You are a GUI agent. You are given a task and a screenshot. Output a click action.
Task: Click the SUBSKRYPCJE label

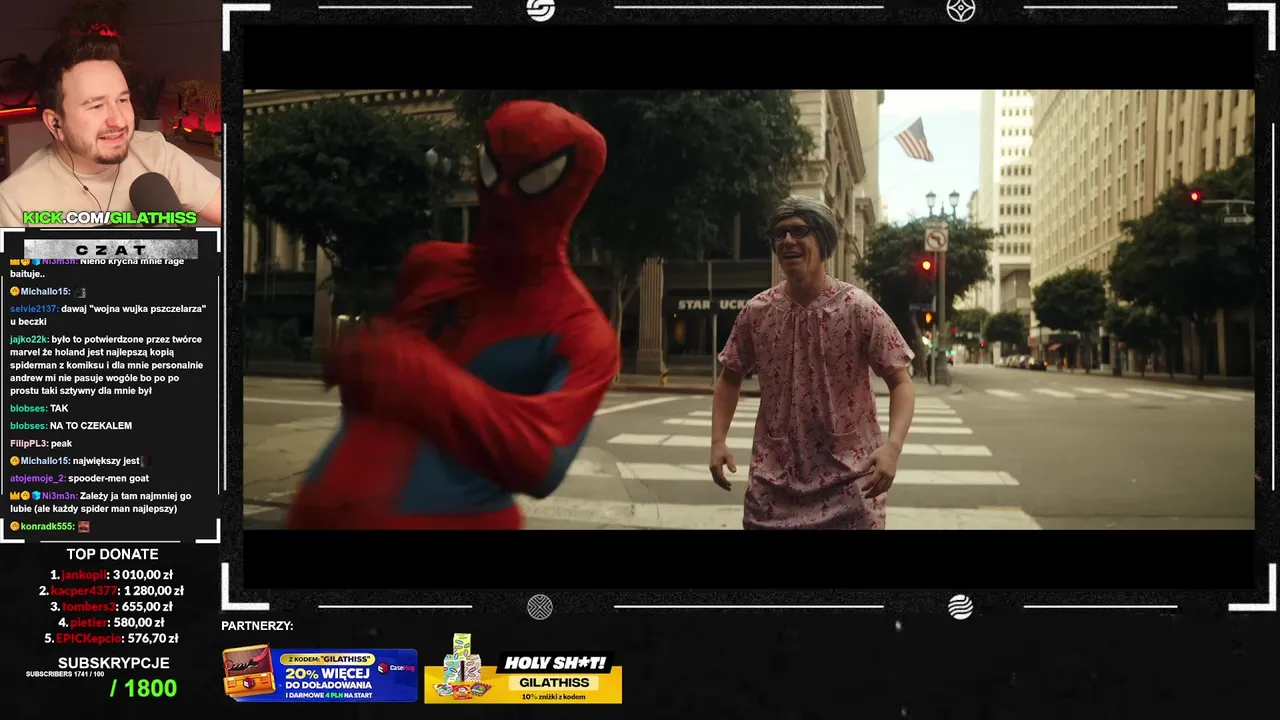pos(113,663)
